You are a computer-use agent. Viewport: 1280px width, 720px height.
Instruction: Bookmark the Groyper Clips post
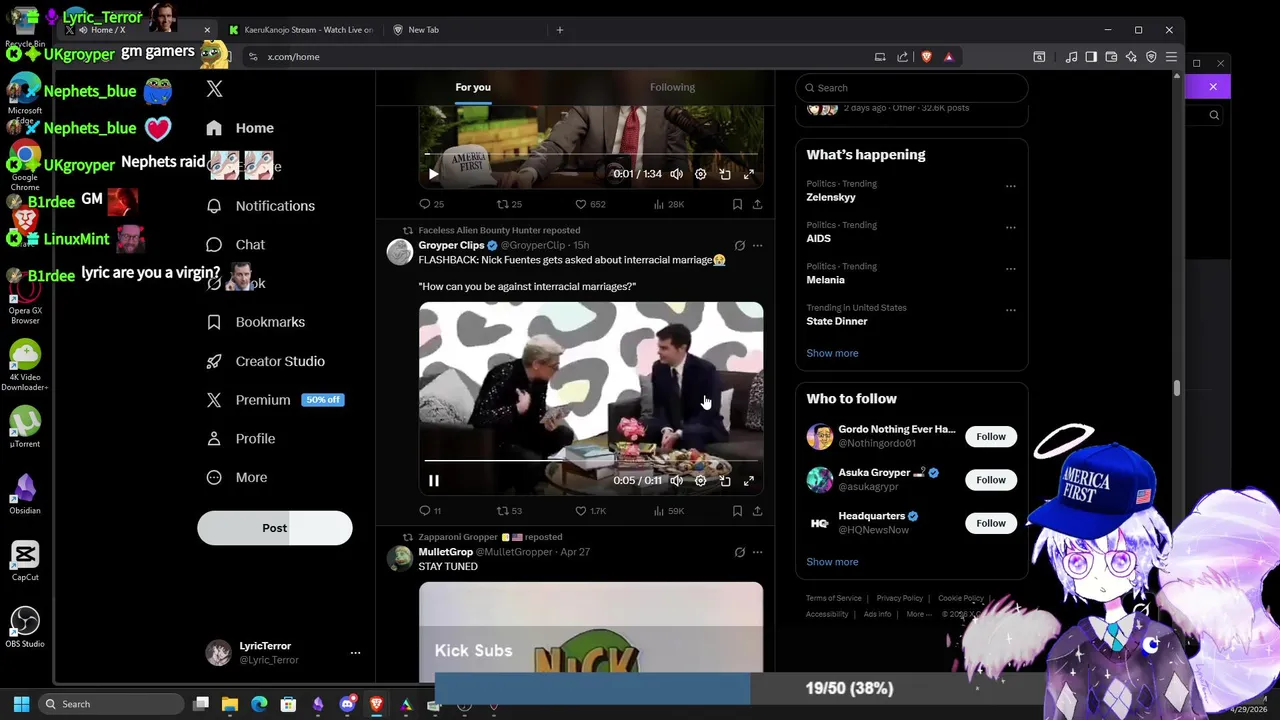tap(737, 511)
